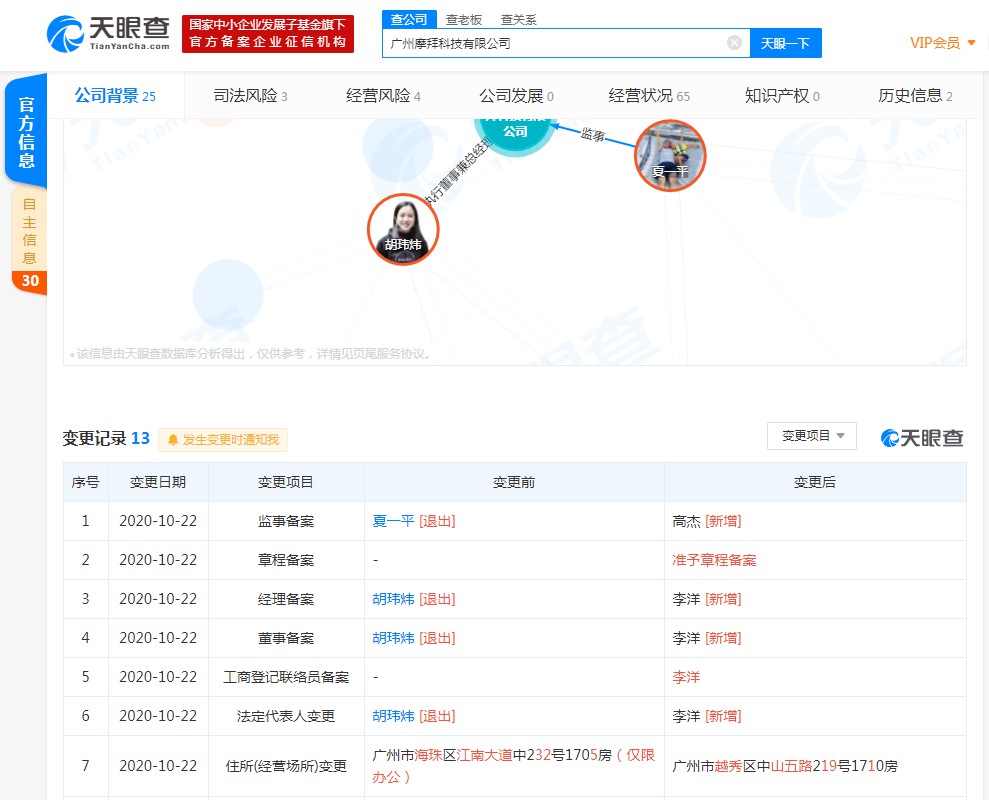Click 夏一平's avatar in the graph

tap(670, 156)
